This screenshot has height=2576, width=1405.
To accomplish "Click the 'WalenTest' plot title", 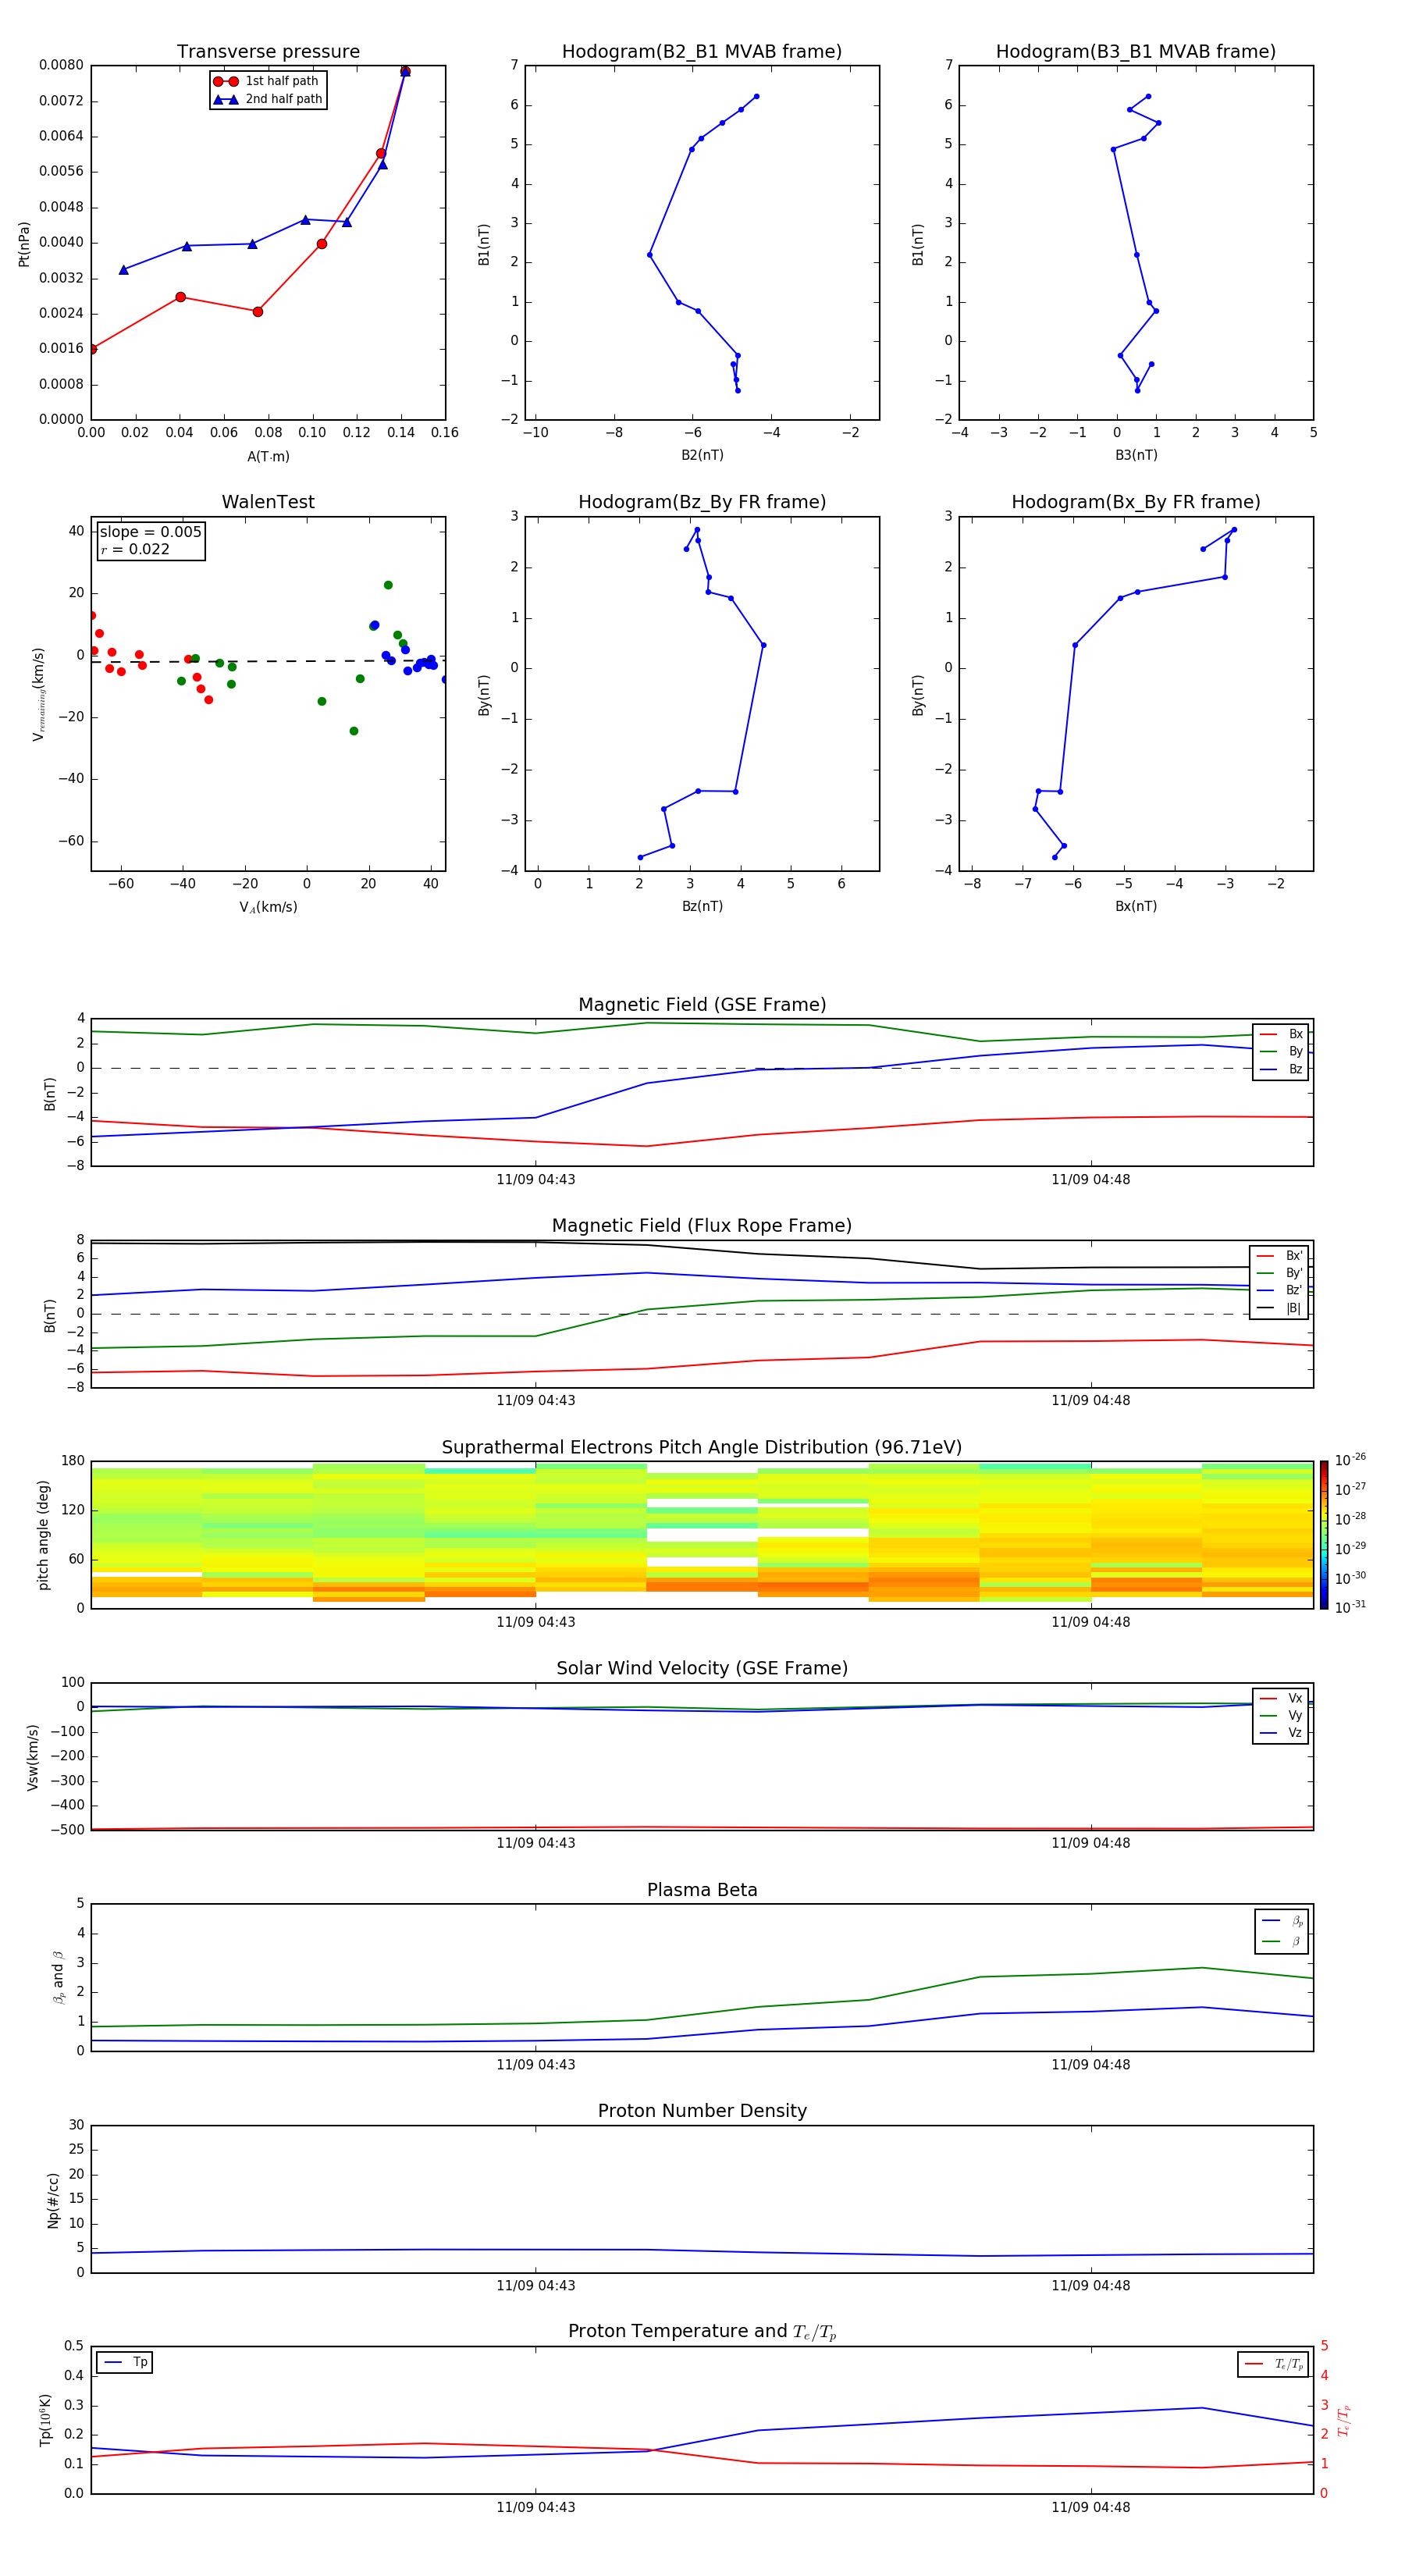I will click(x=268, y=502).
